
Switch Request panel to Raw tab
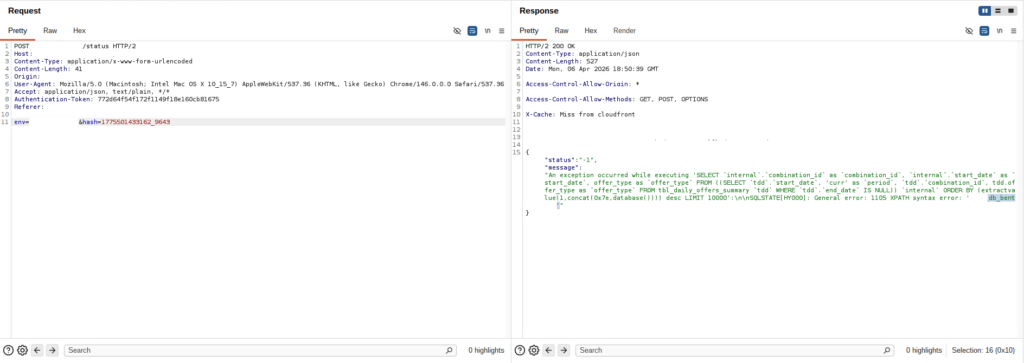click(x=50, y=31)
